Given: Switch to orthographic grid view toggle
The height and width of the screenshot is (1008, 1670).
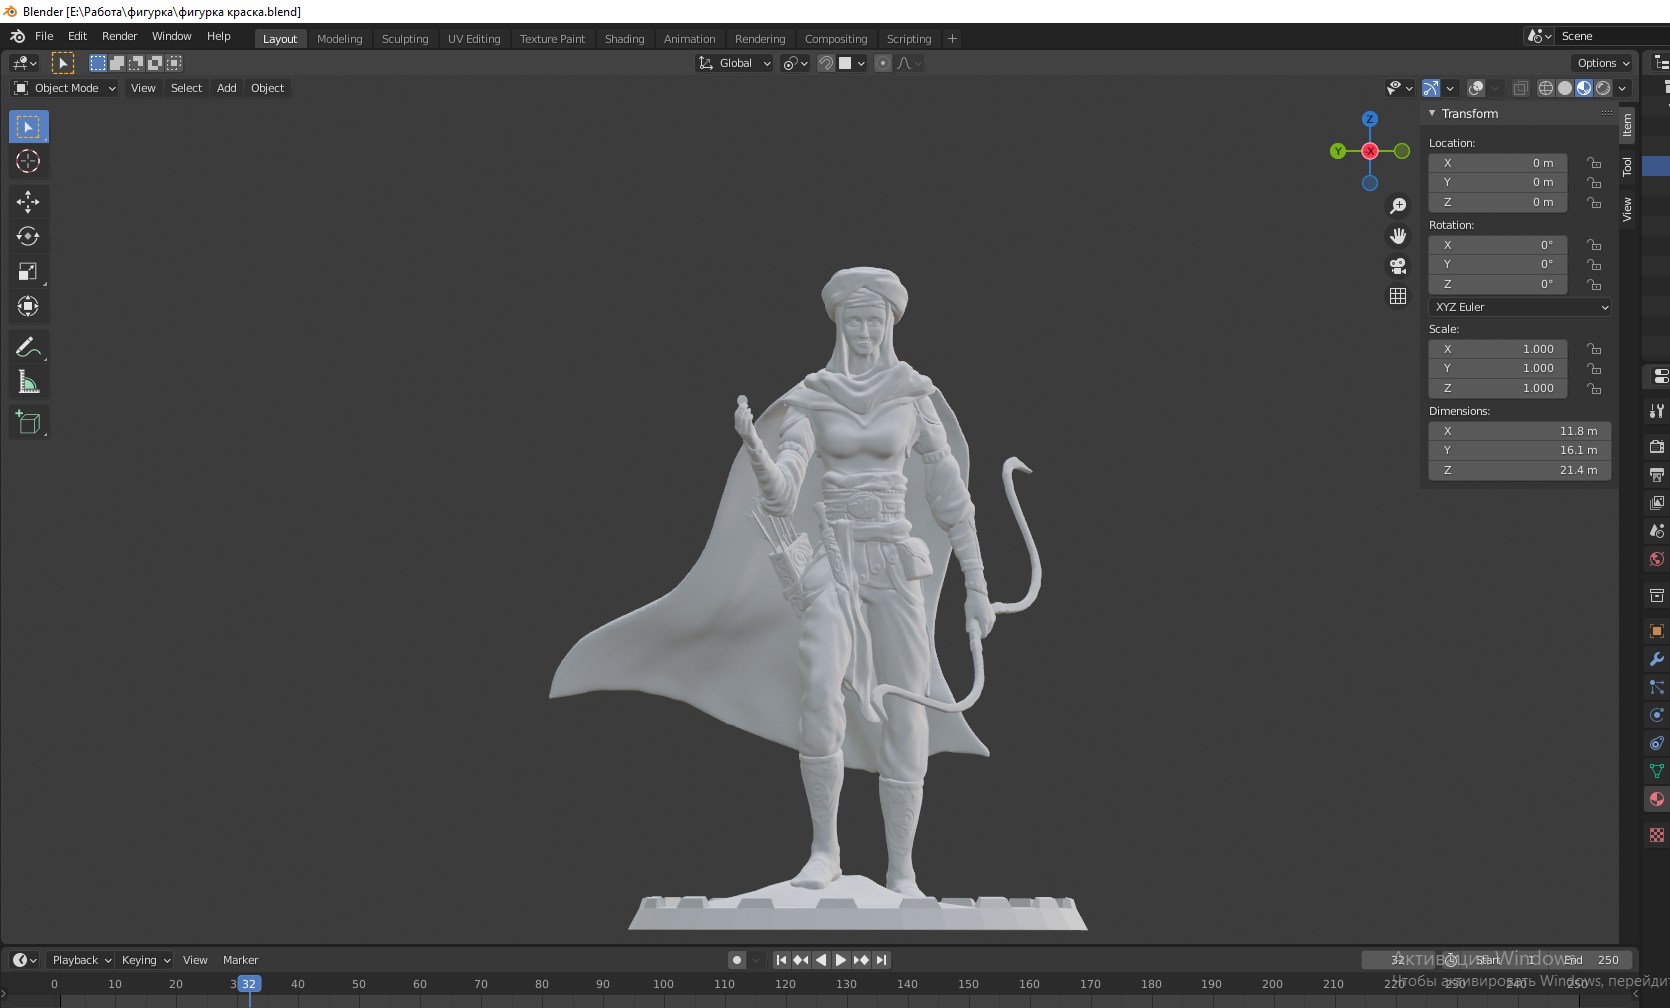Looking at the screenshot, I should point(1398,296).
